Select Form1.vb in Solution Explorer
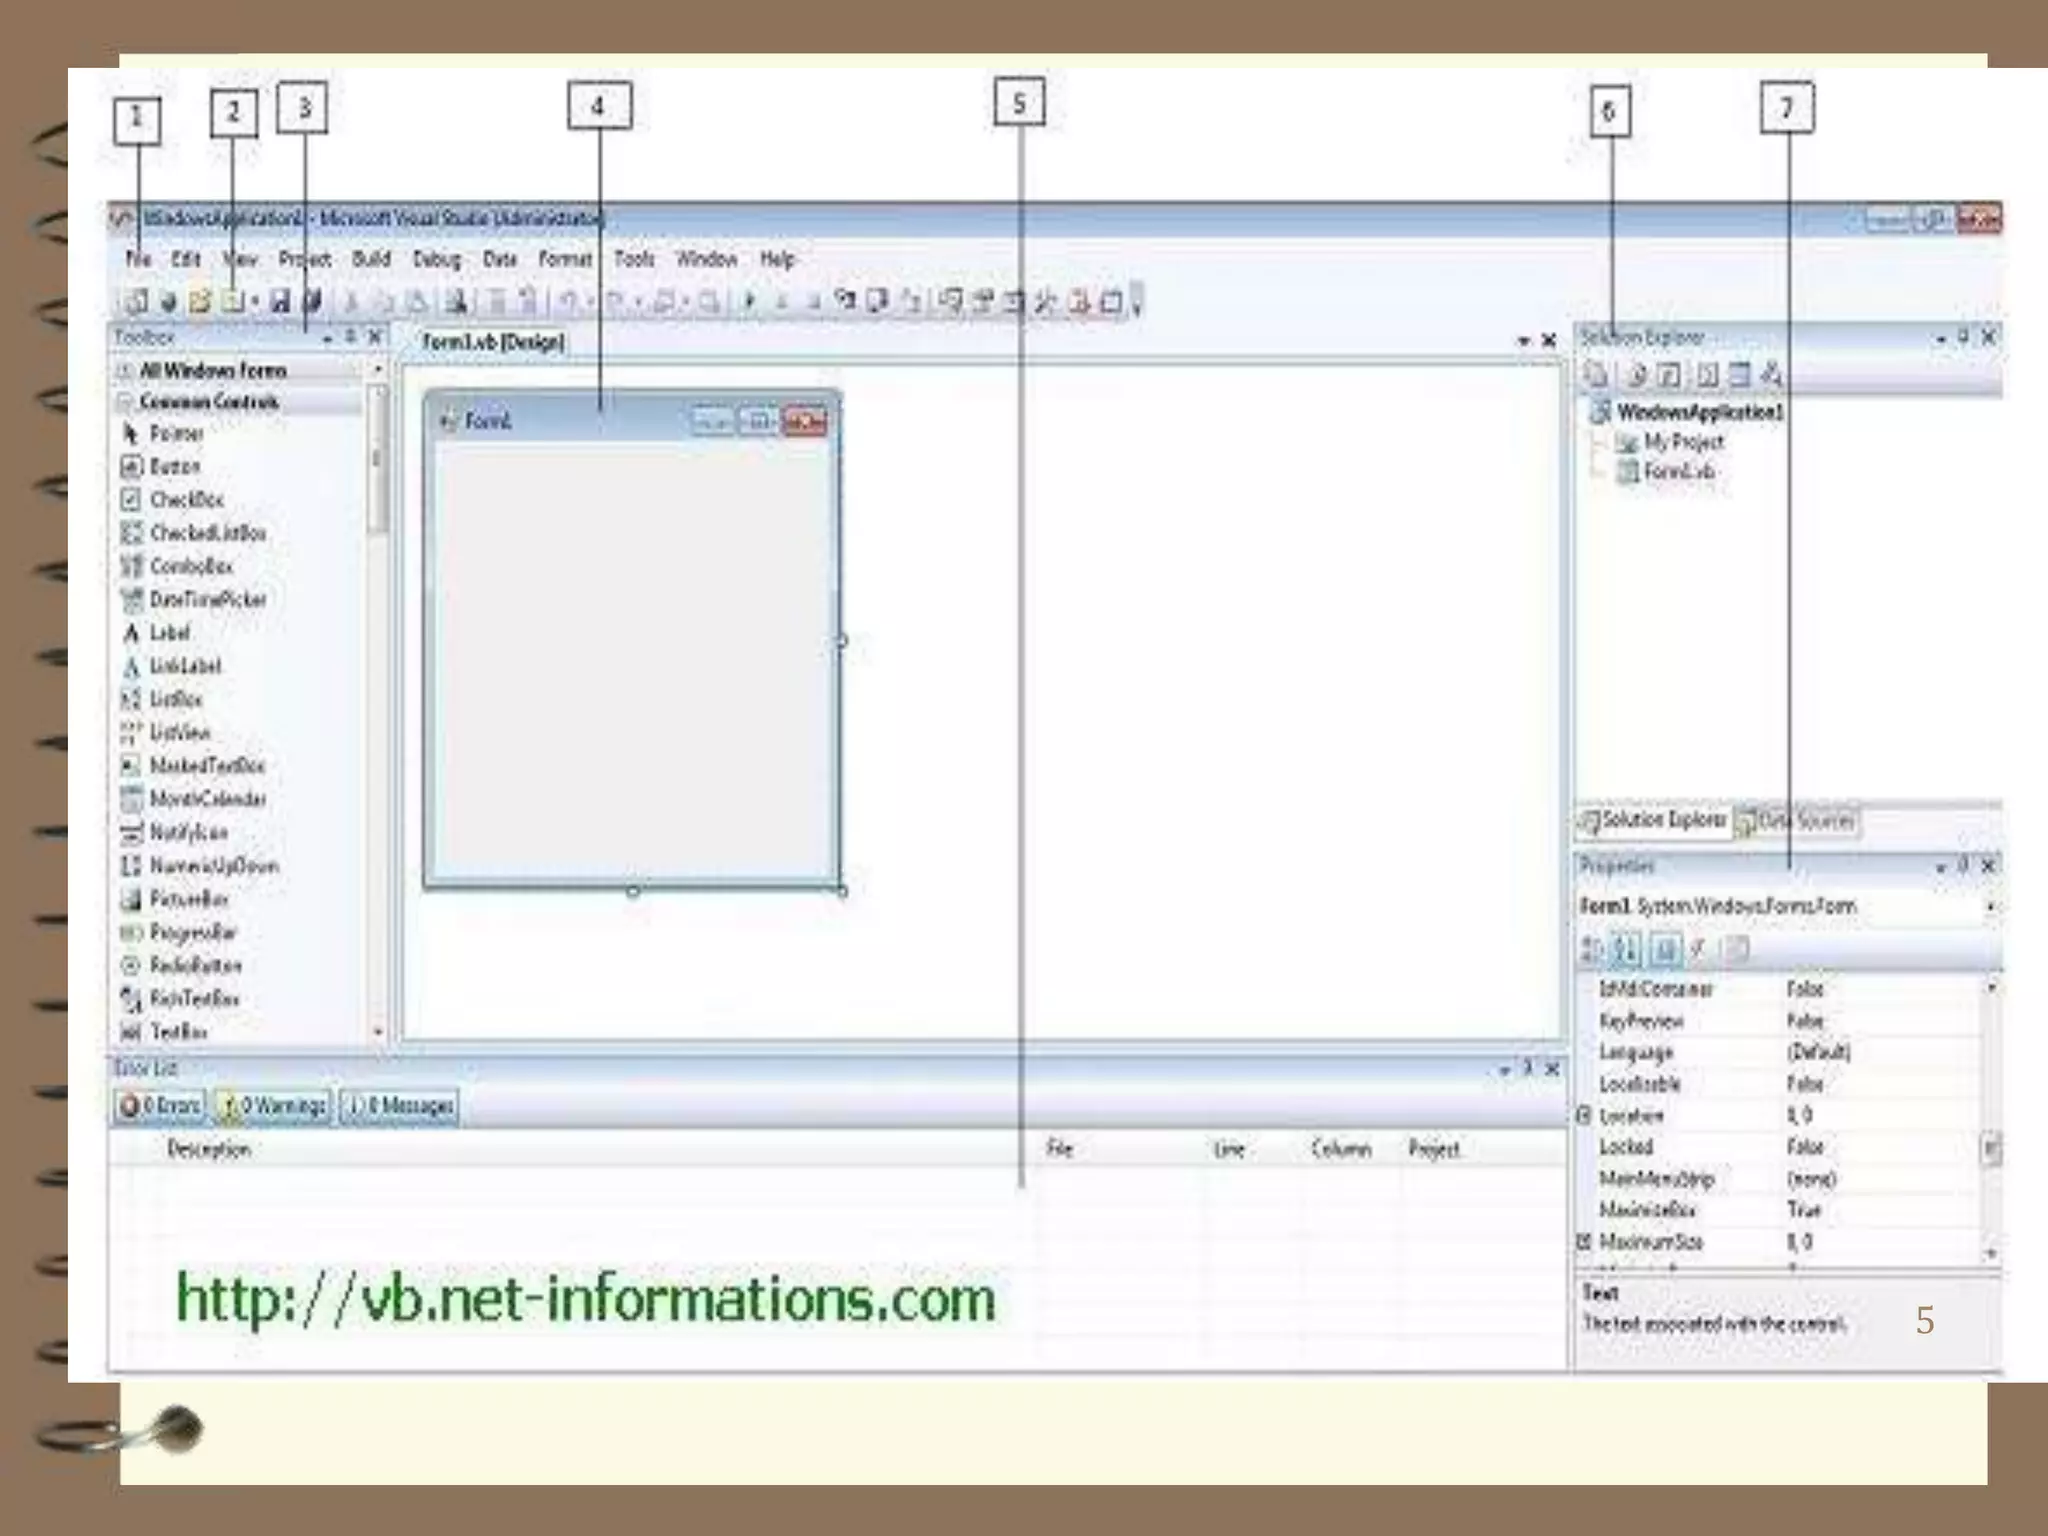Viewport: 2048px width, 1536px height. point(1678,472)
